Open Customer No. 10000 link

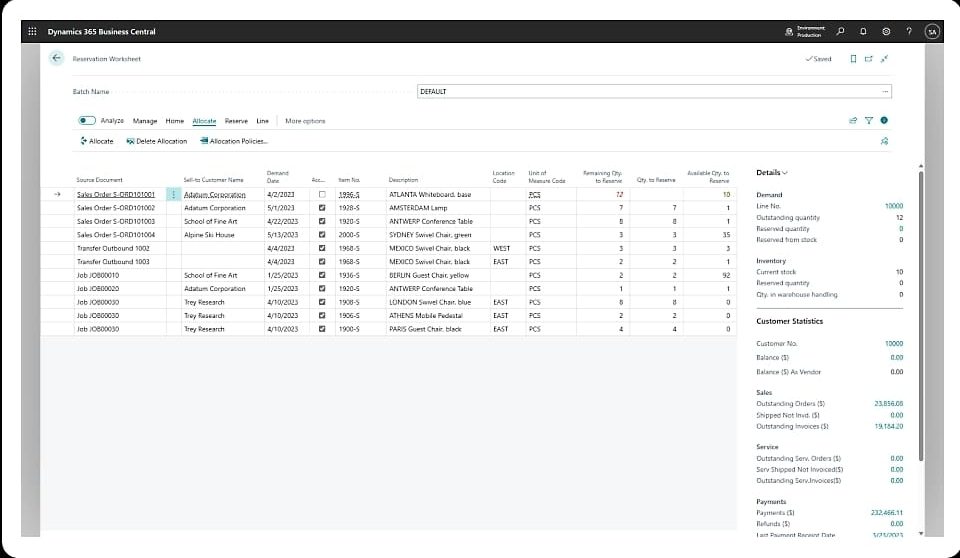coord(894,344)
